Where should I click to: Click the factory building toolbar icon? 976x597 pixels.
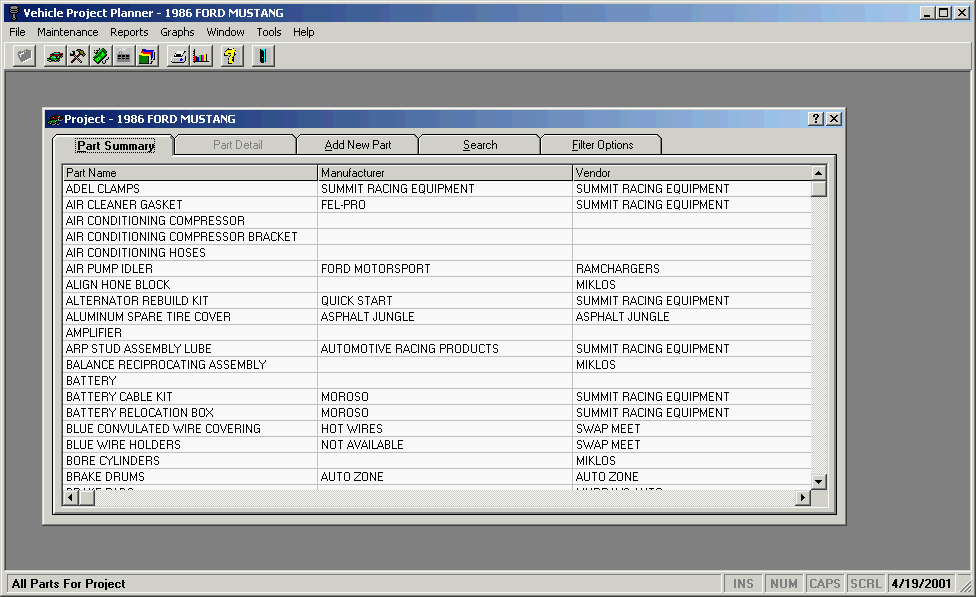(124, 57)
